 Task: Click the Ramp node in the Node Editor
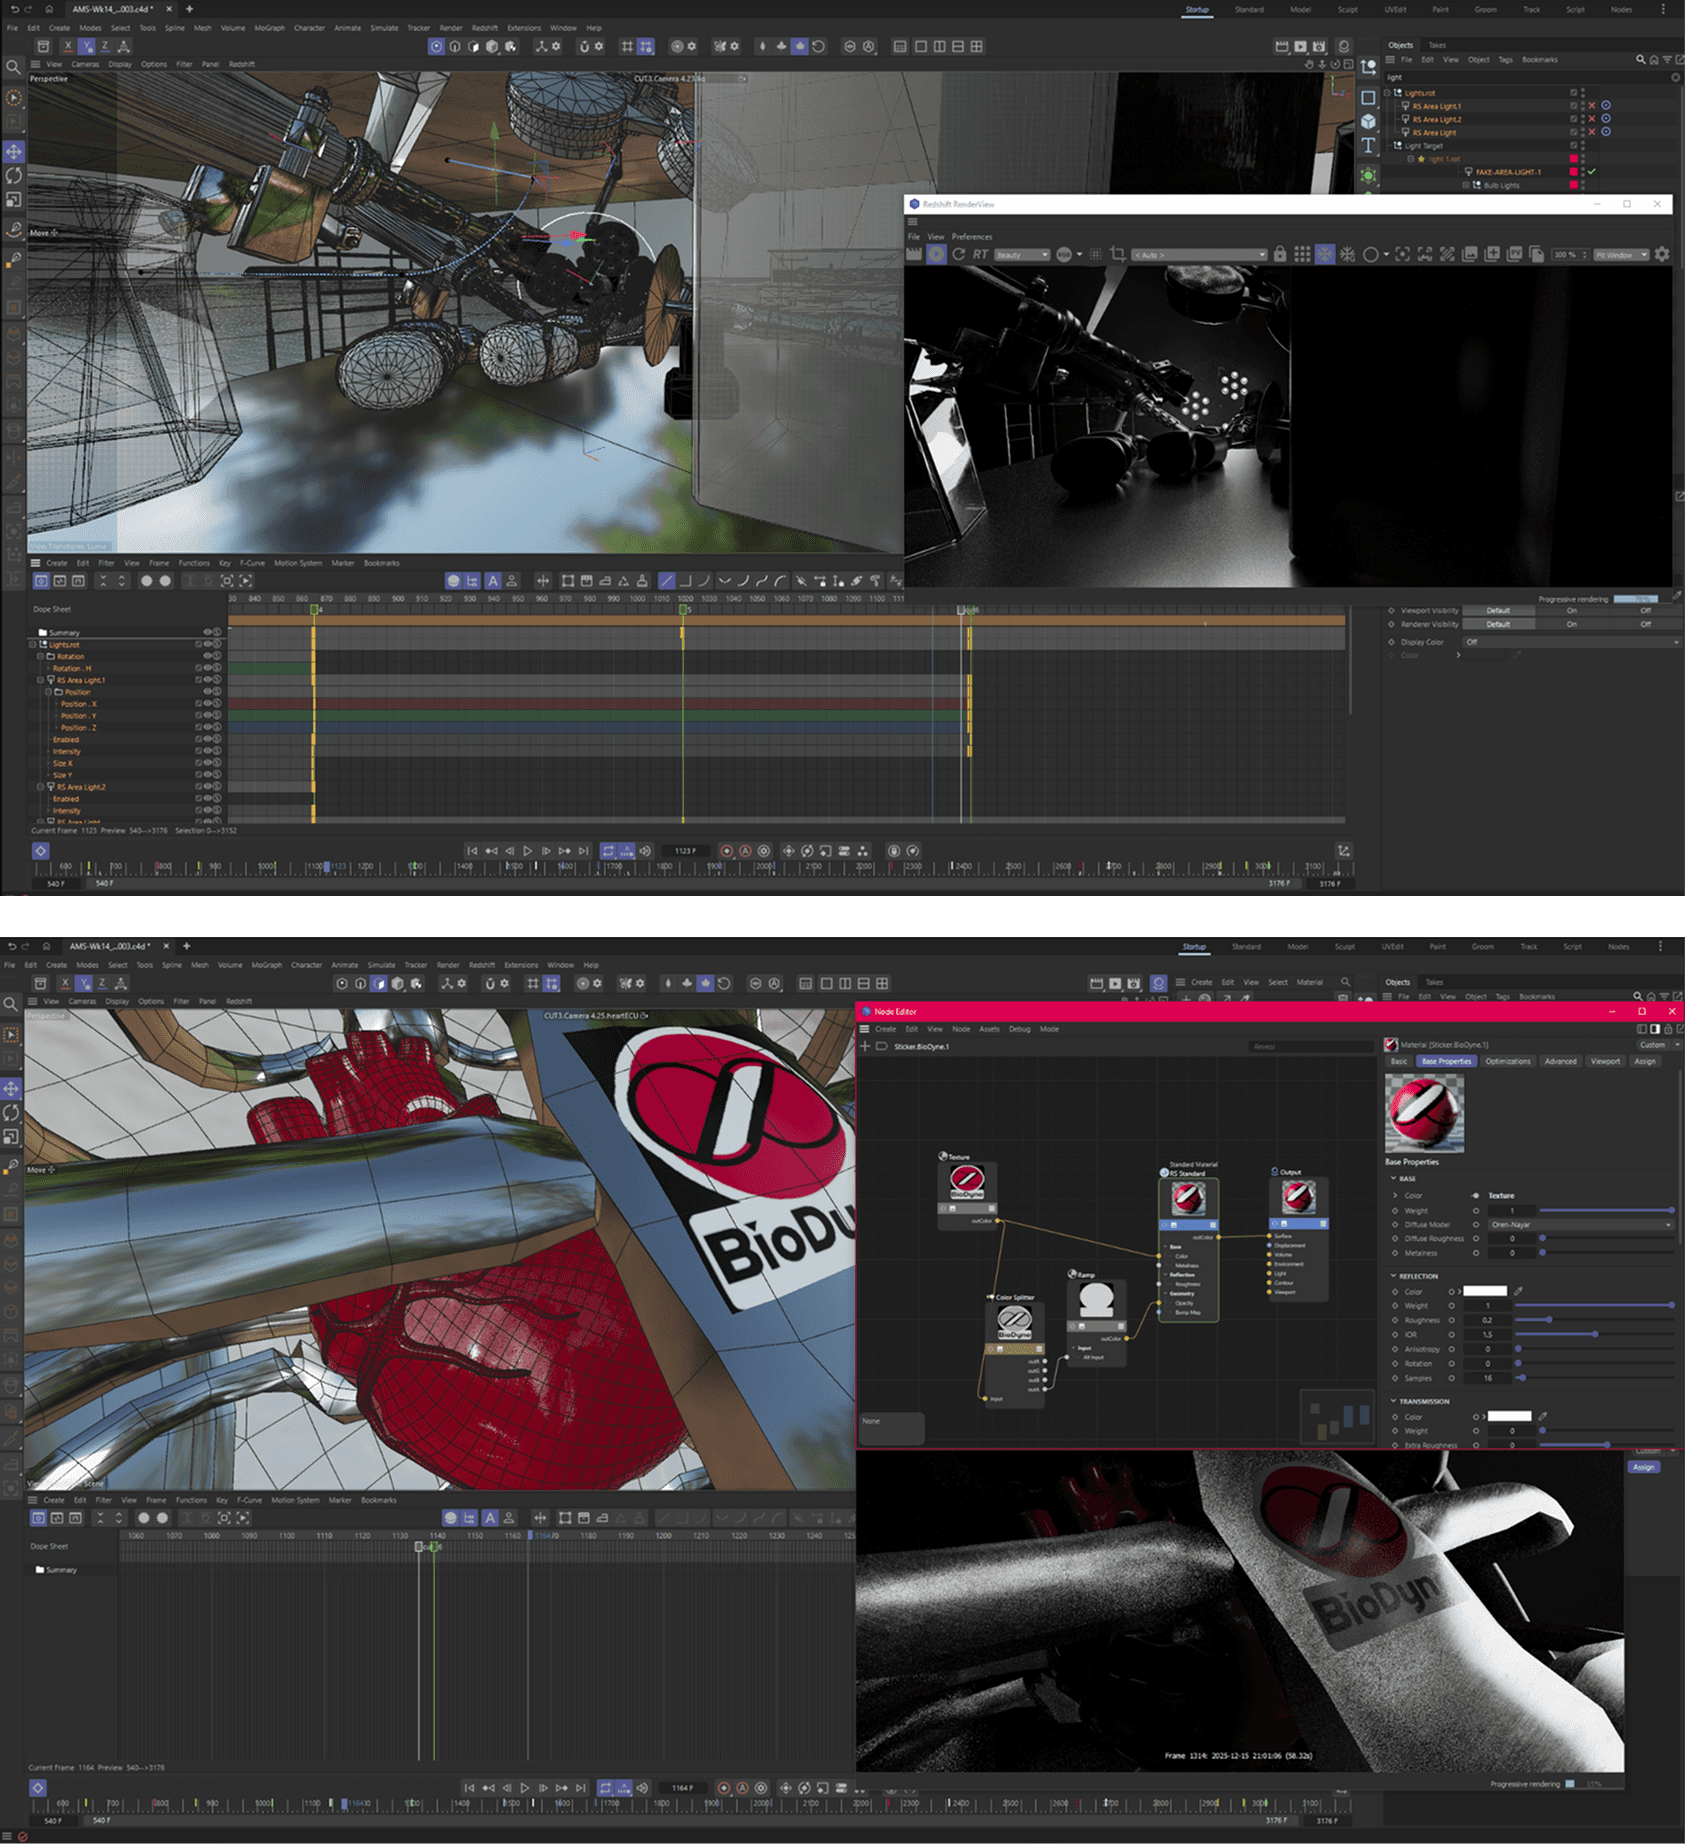[x=1096, y=1300]
